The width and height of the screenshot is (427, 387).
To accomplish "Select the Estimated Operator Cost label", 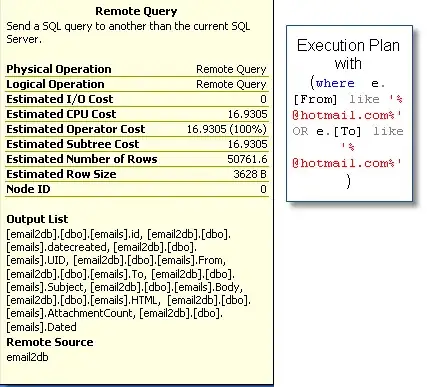I will coord(76,129).
